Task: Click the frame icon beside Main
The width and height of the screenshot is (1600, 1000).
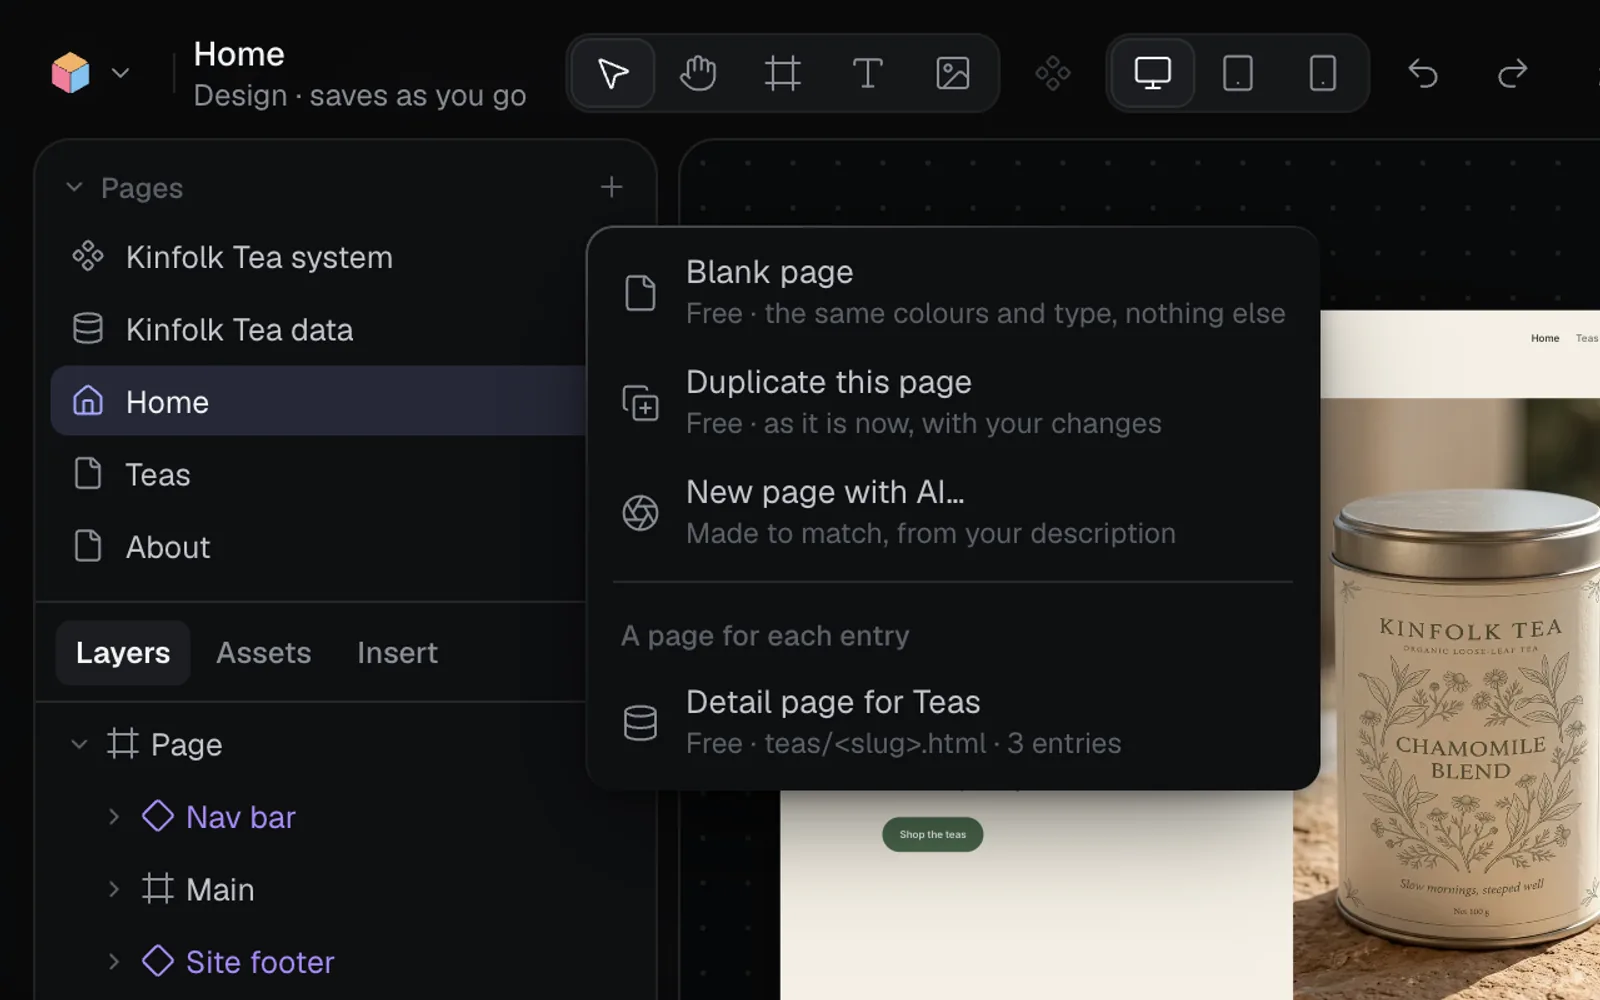Action: pyautogui.click(x=158, y=888)
